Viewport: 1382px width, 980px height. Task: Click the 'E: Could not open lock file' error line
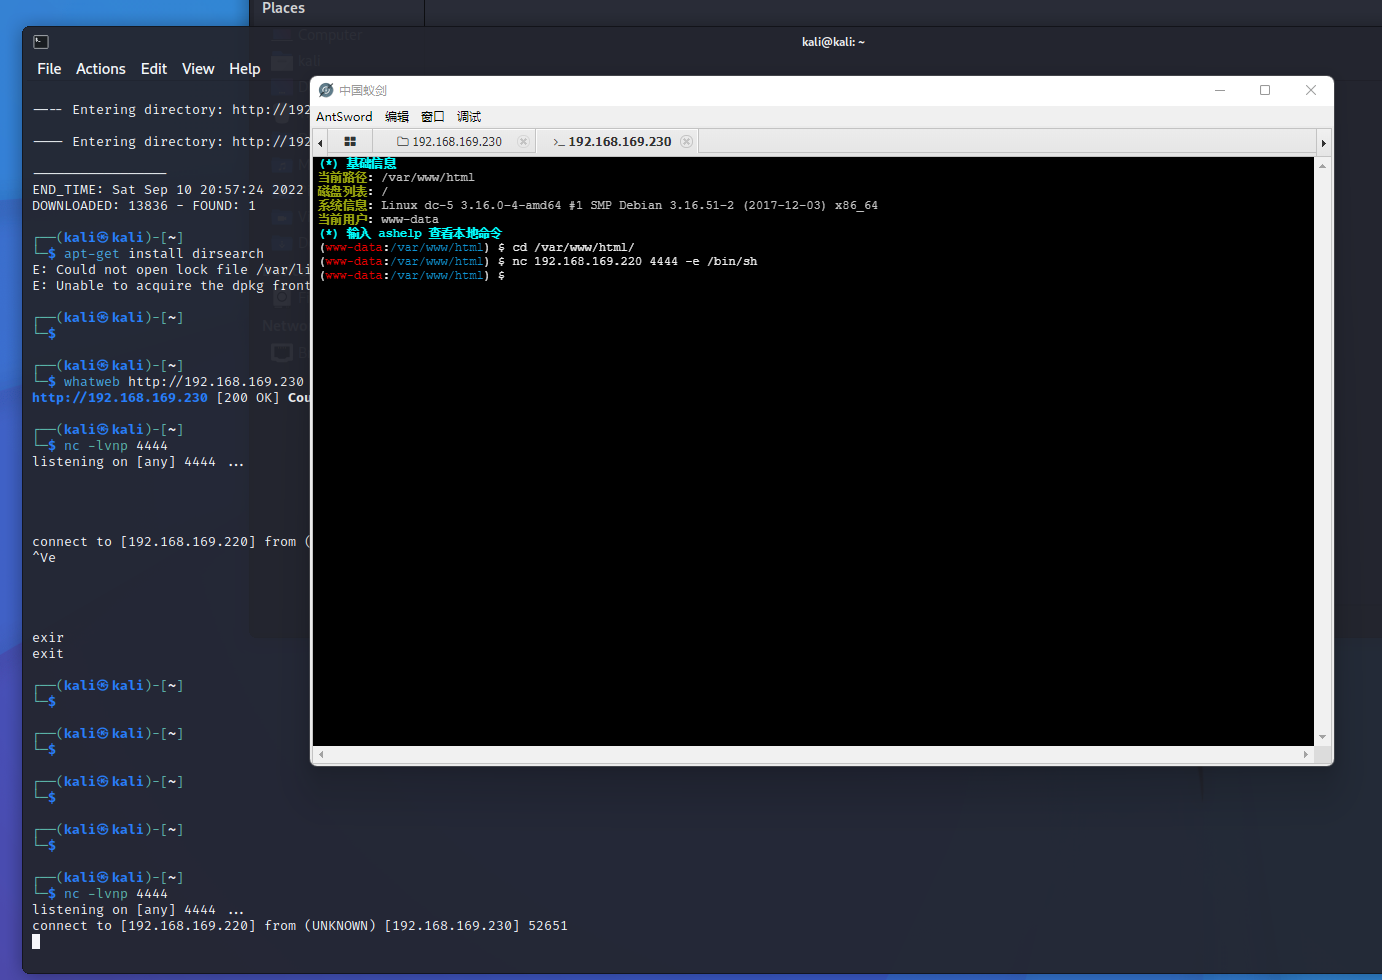(x=171, y=270)
